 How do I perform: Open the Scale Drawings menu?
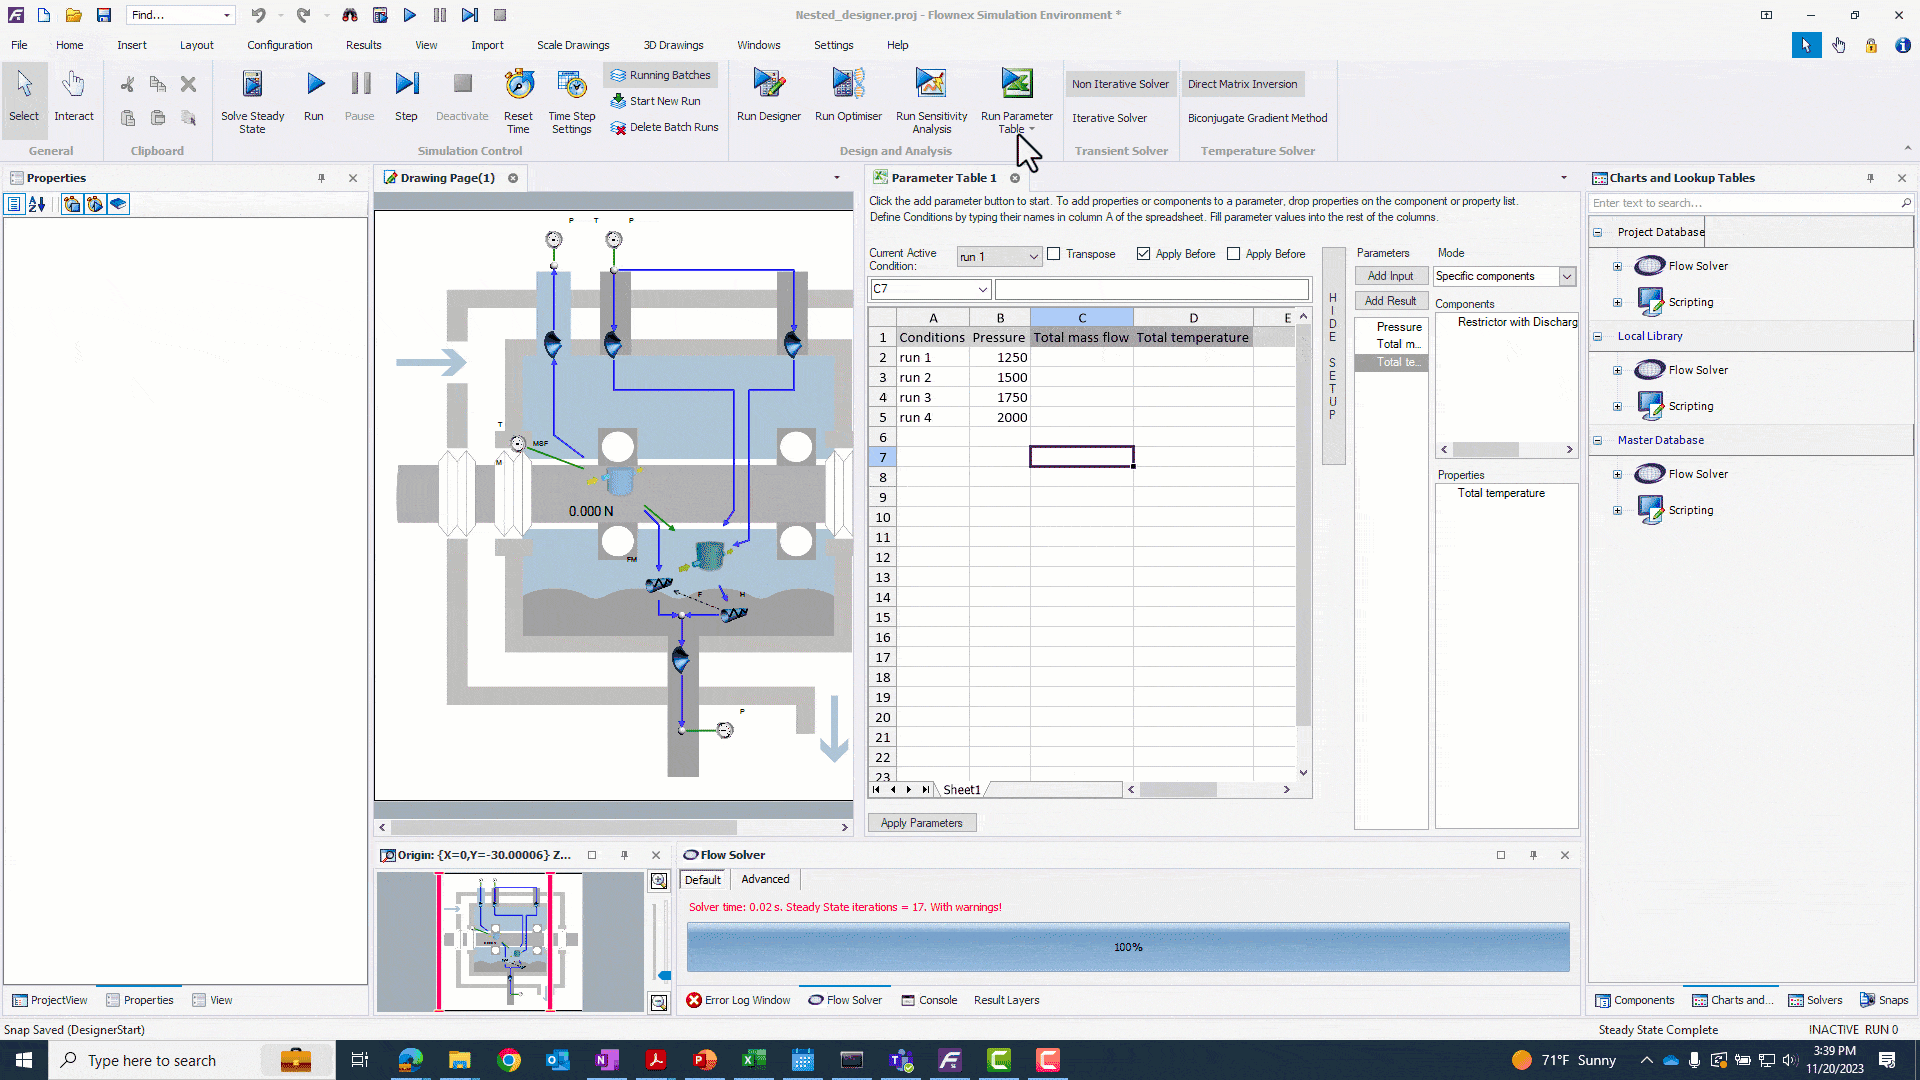point(572,45)
